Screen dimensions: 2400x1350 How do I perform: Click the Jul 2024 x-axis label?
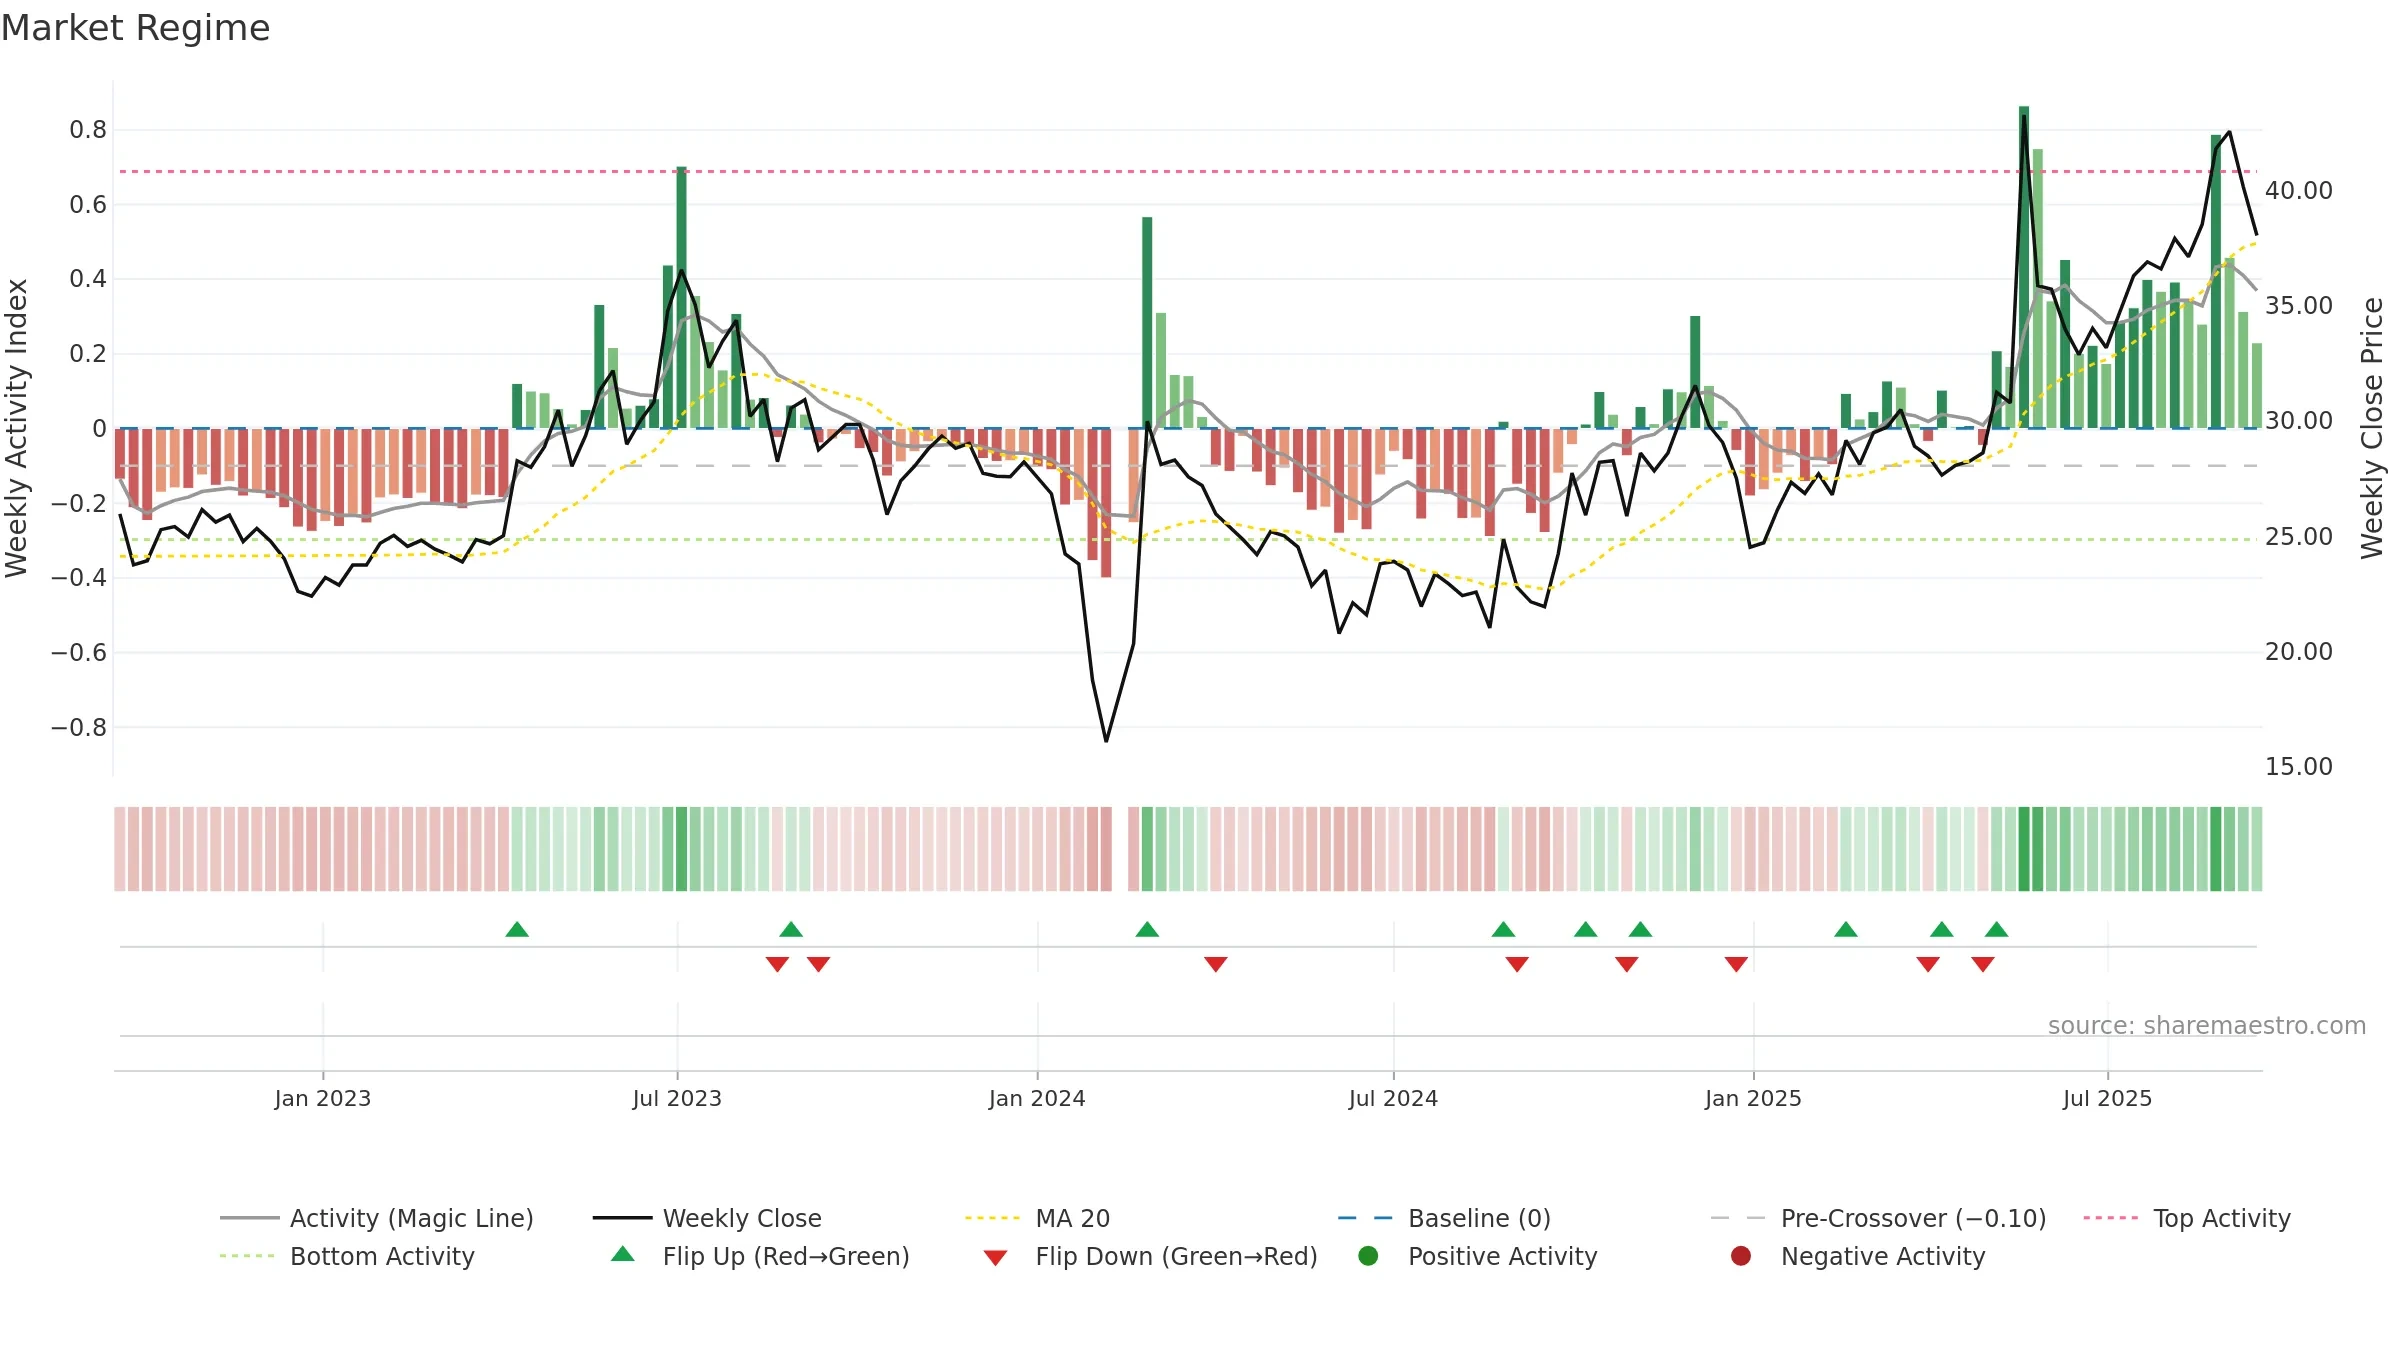(1393, 1098)
